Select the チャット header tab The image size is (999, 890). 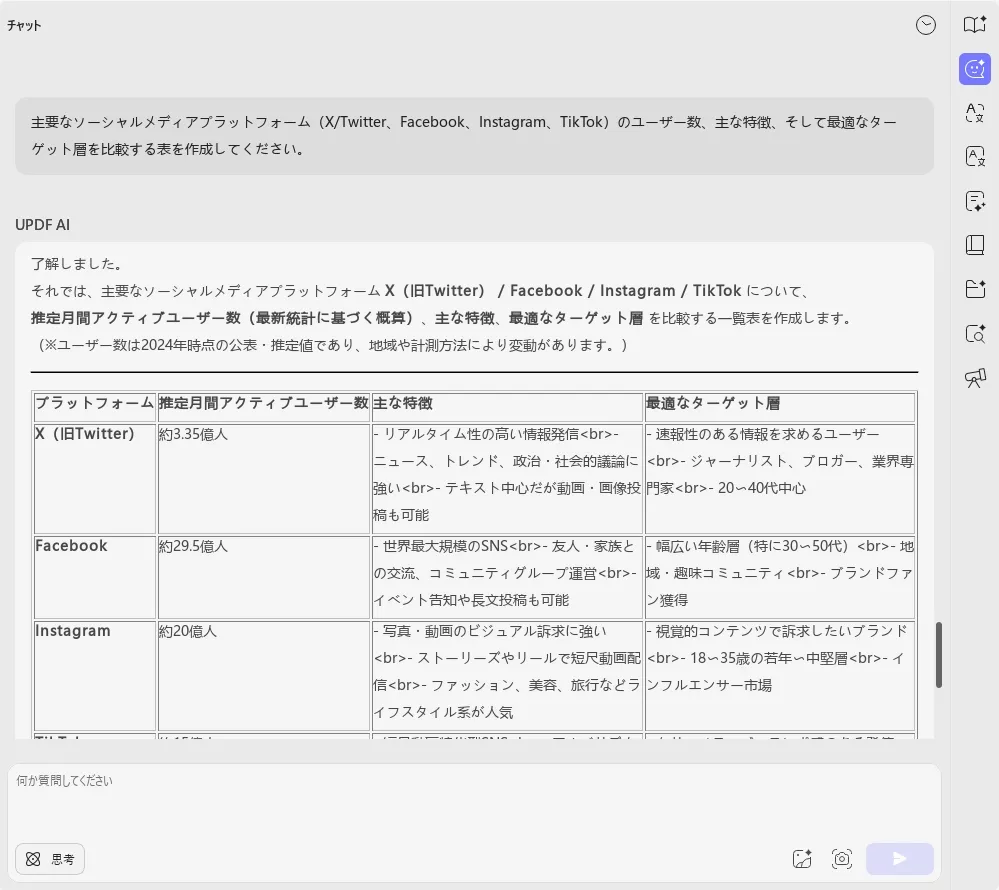click(24, 26)
